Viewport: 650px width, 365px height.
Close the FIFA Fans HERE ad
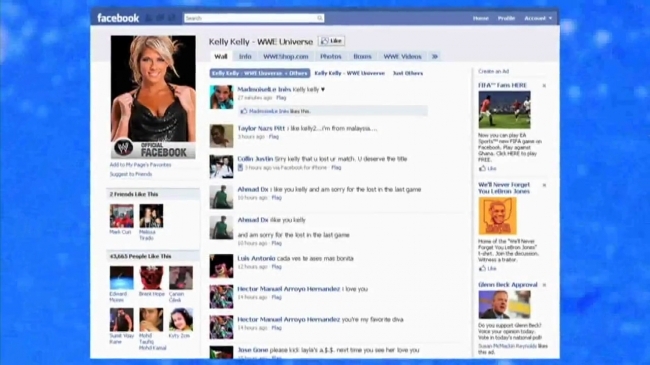544,85
